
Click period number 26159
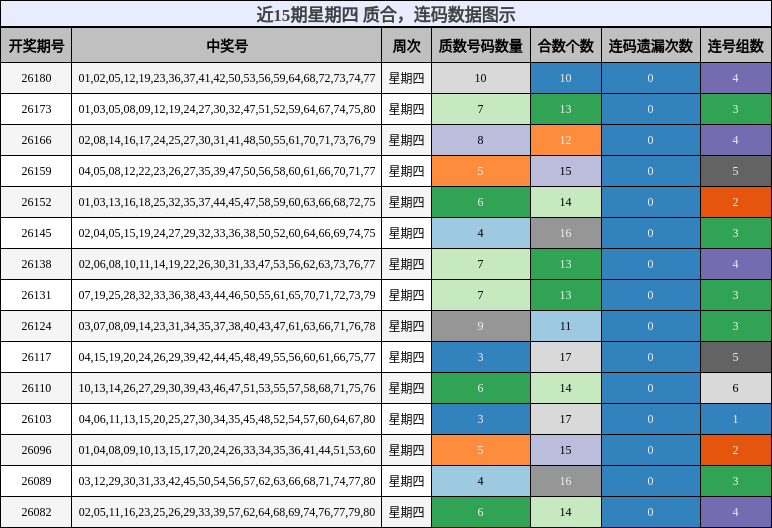pyautogui.click(x=36, y=171)
